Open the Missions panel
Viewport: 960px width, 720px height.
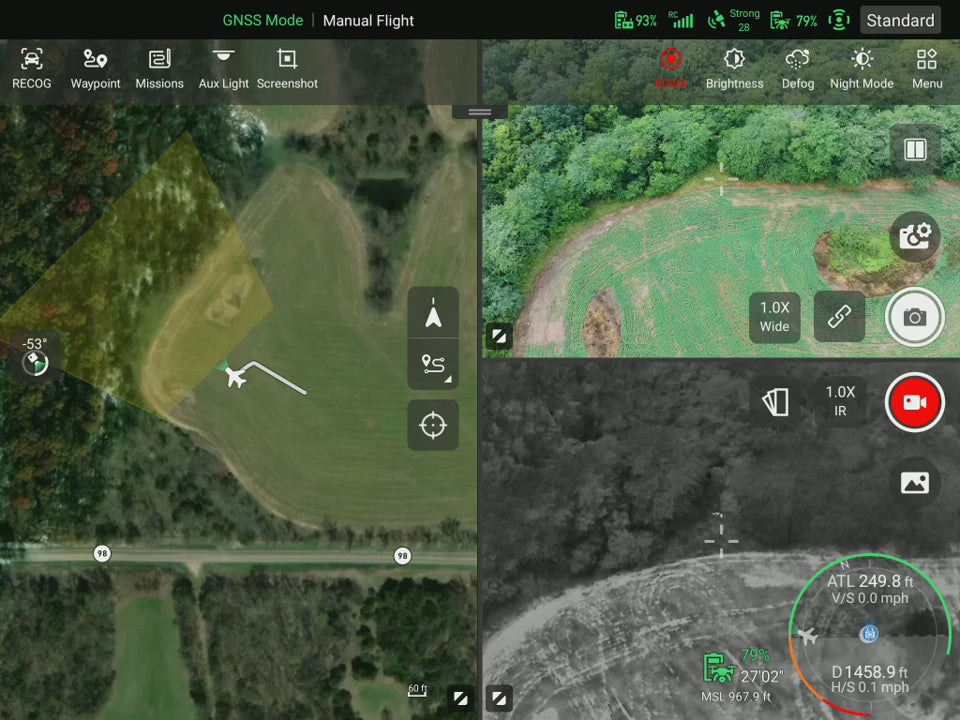coord(160,69)
